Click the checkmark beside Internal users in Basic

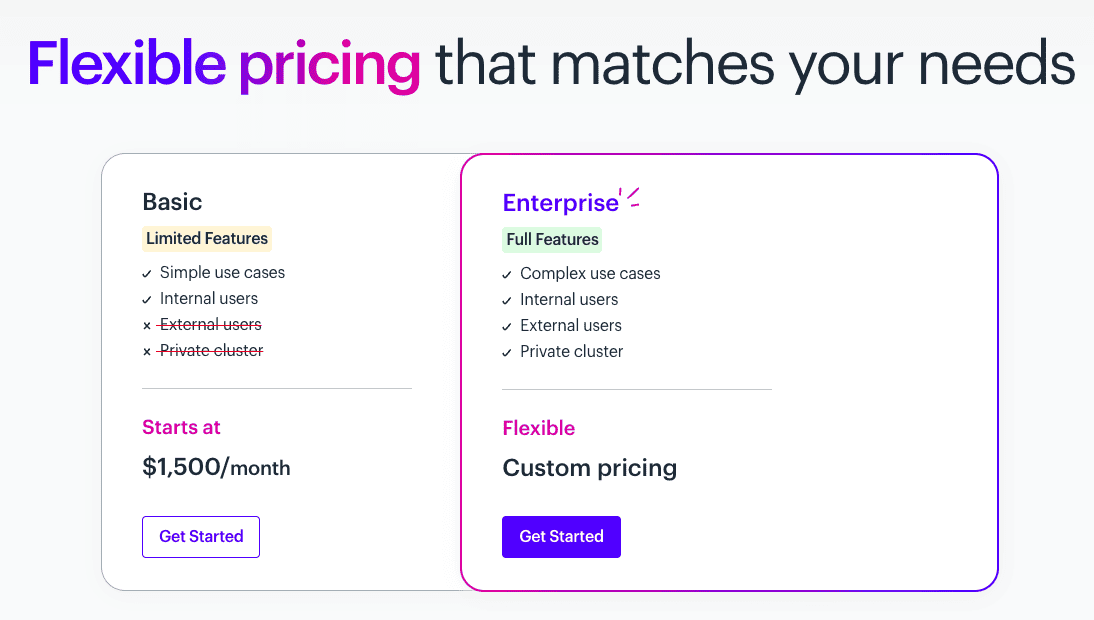click(x=147, y=299)
